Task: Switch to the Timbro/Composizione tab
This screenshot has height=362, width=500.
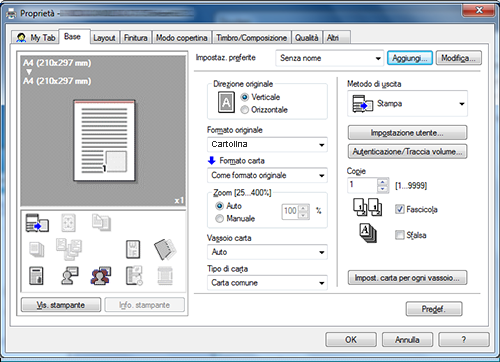Action: point(251,38)
